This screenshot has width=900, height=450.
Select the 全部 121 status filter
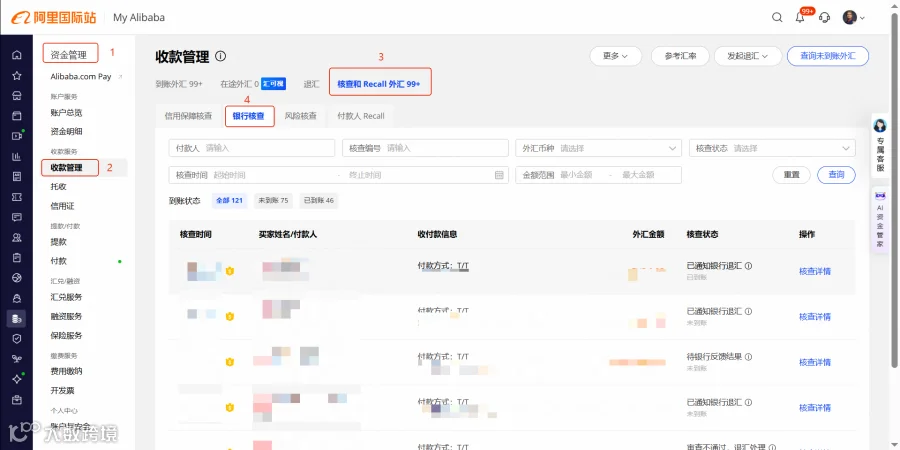pyautogui.click(x=229, y=201)
